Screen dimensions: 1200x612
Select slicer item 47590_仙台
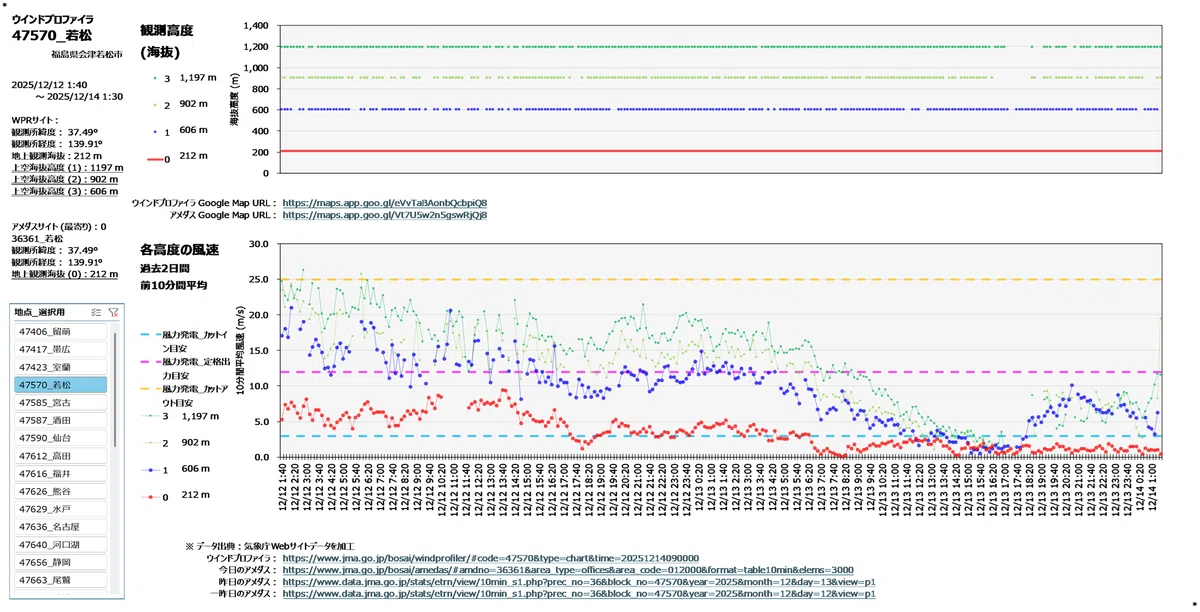tap(61, 438)
